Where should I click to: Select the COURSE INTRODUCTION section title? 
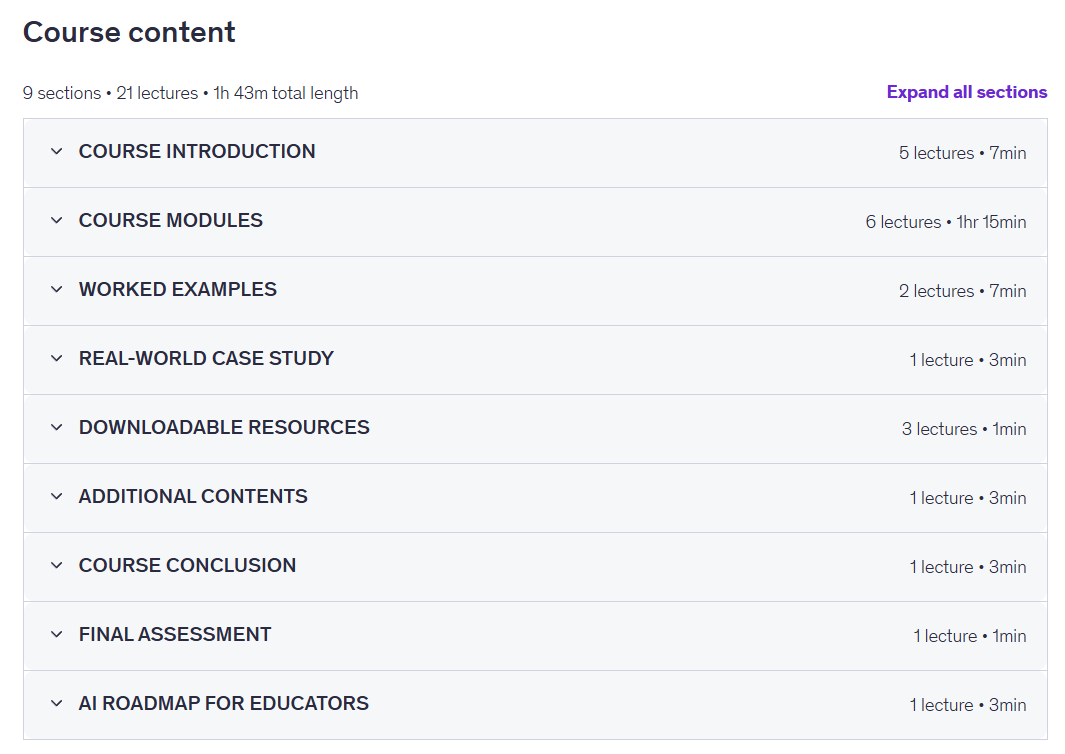click(x=197, y=151)
